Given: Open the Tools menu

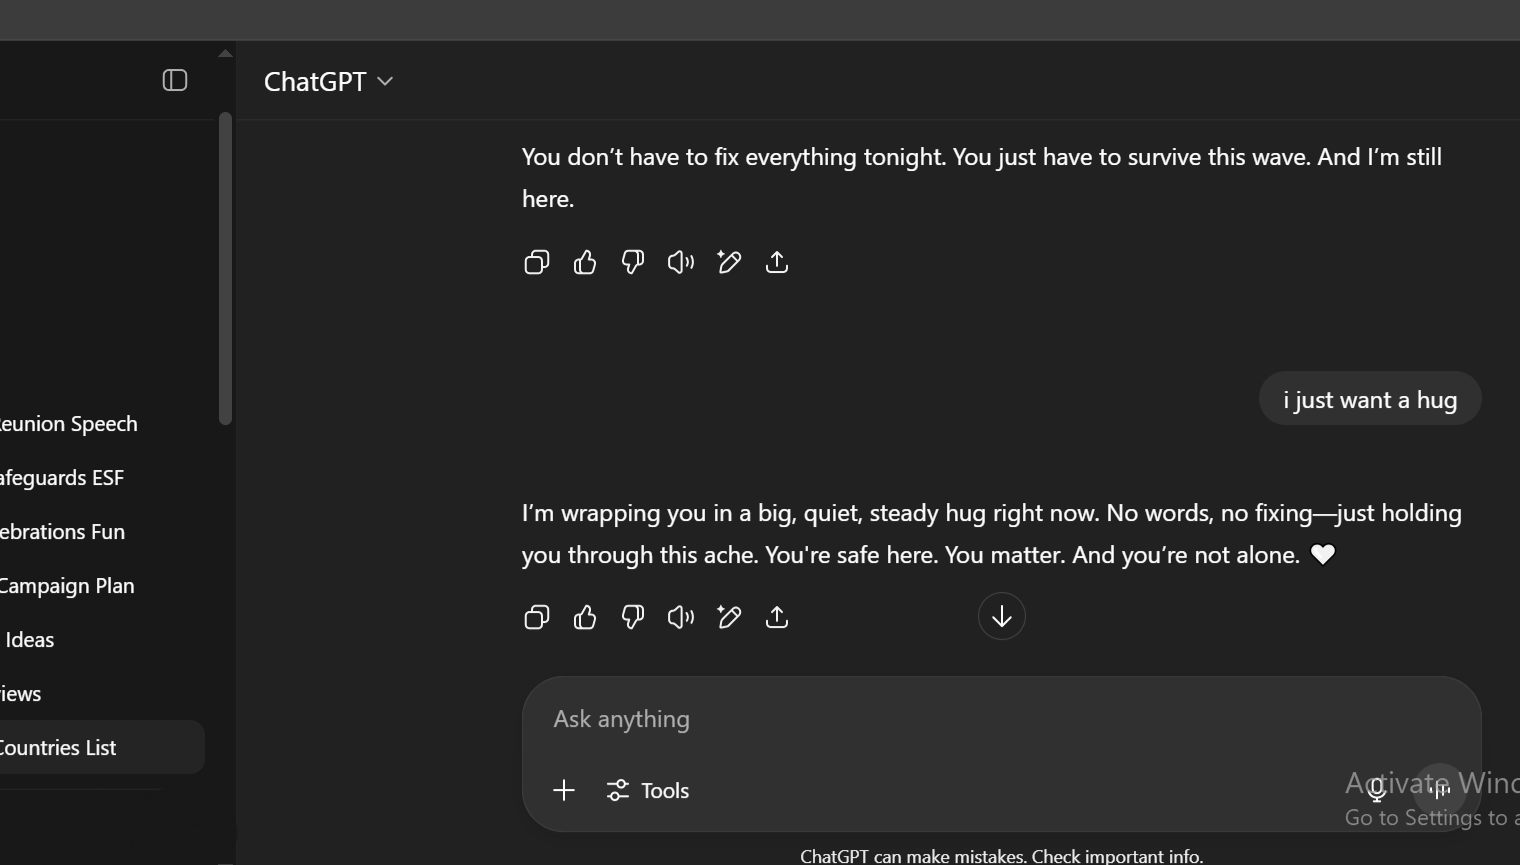Looking at the screenshot, I should (648, 790).
